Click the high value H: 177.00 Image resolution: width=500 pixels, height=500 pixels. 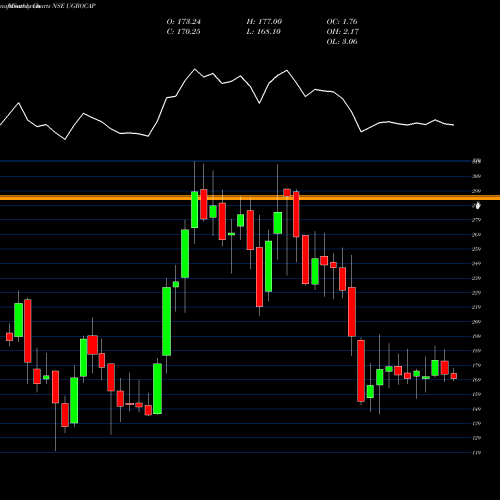pos(264,22)
